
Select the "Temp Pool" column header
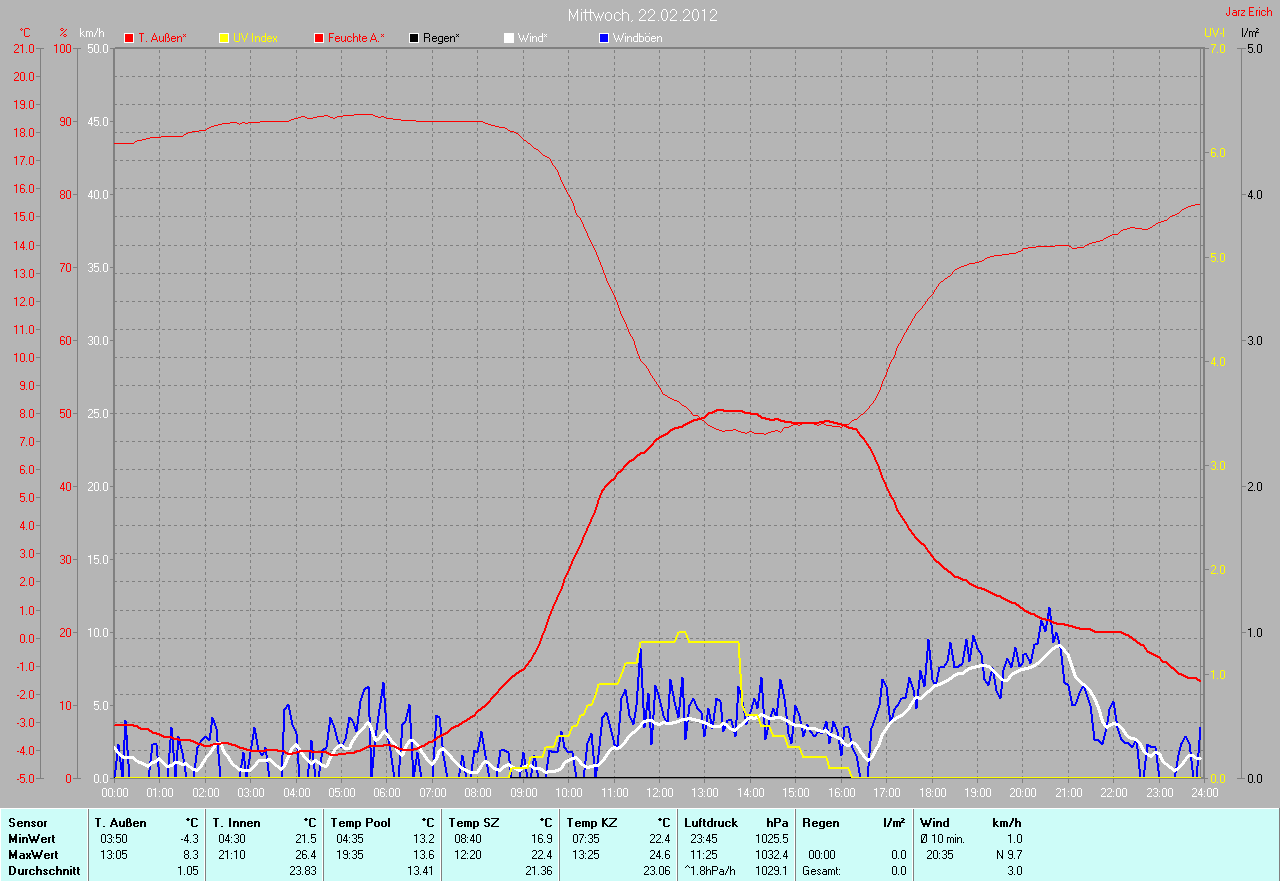coord(360,823)
